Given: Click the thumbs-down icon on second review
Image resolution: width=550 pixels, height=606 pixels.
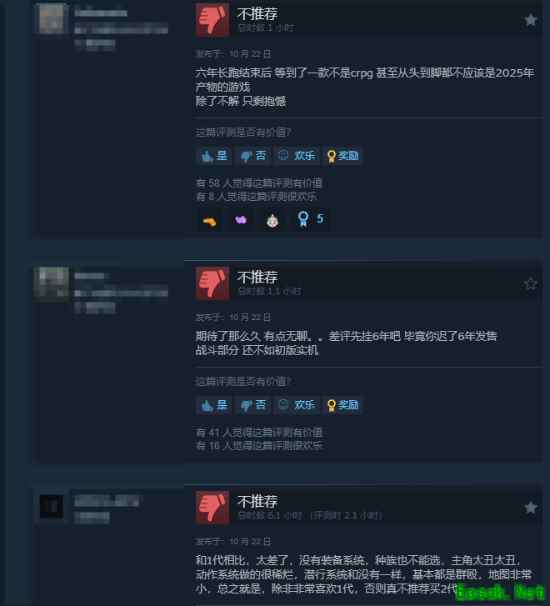Looking at the screenshot, I should point(212,283).
